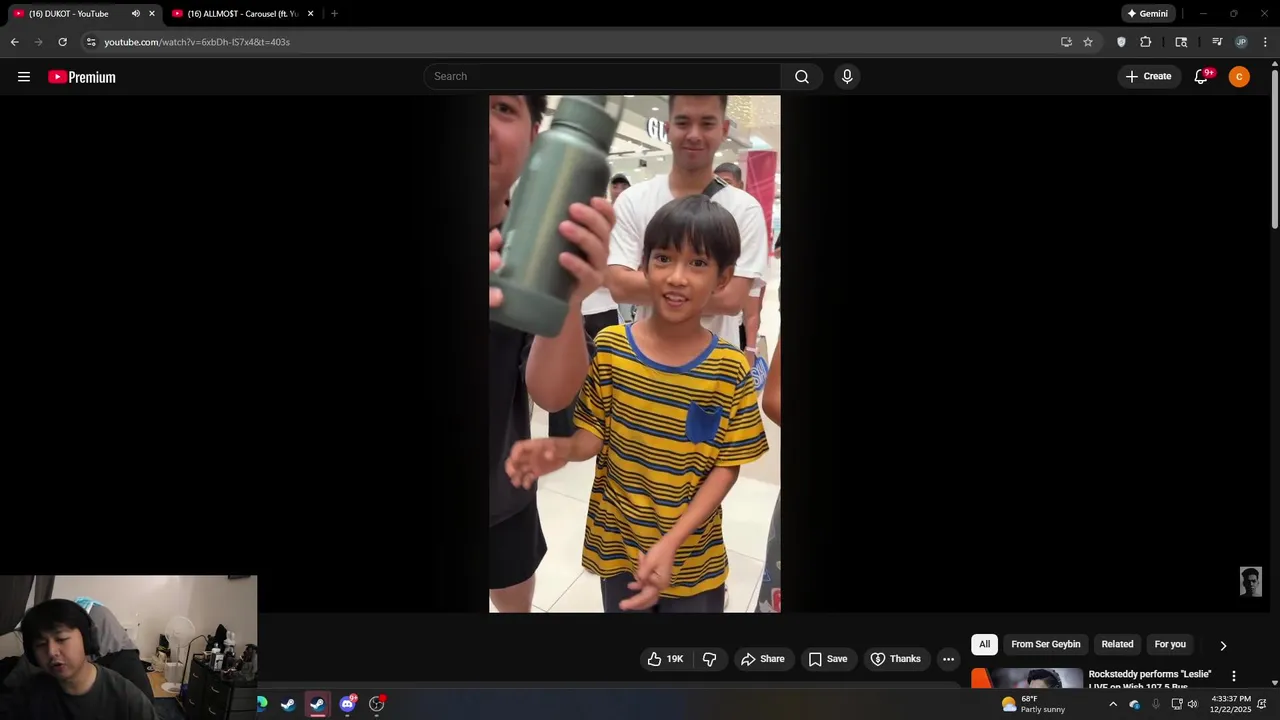1280x720 pixels.
Task: Install app from address bar icon
Action: [1066, 42]
